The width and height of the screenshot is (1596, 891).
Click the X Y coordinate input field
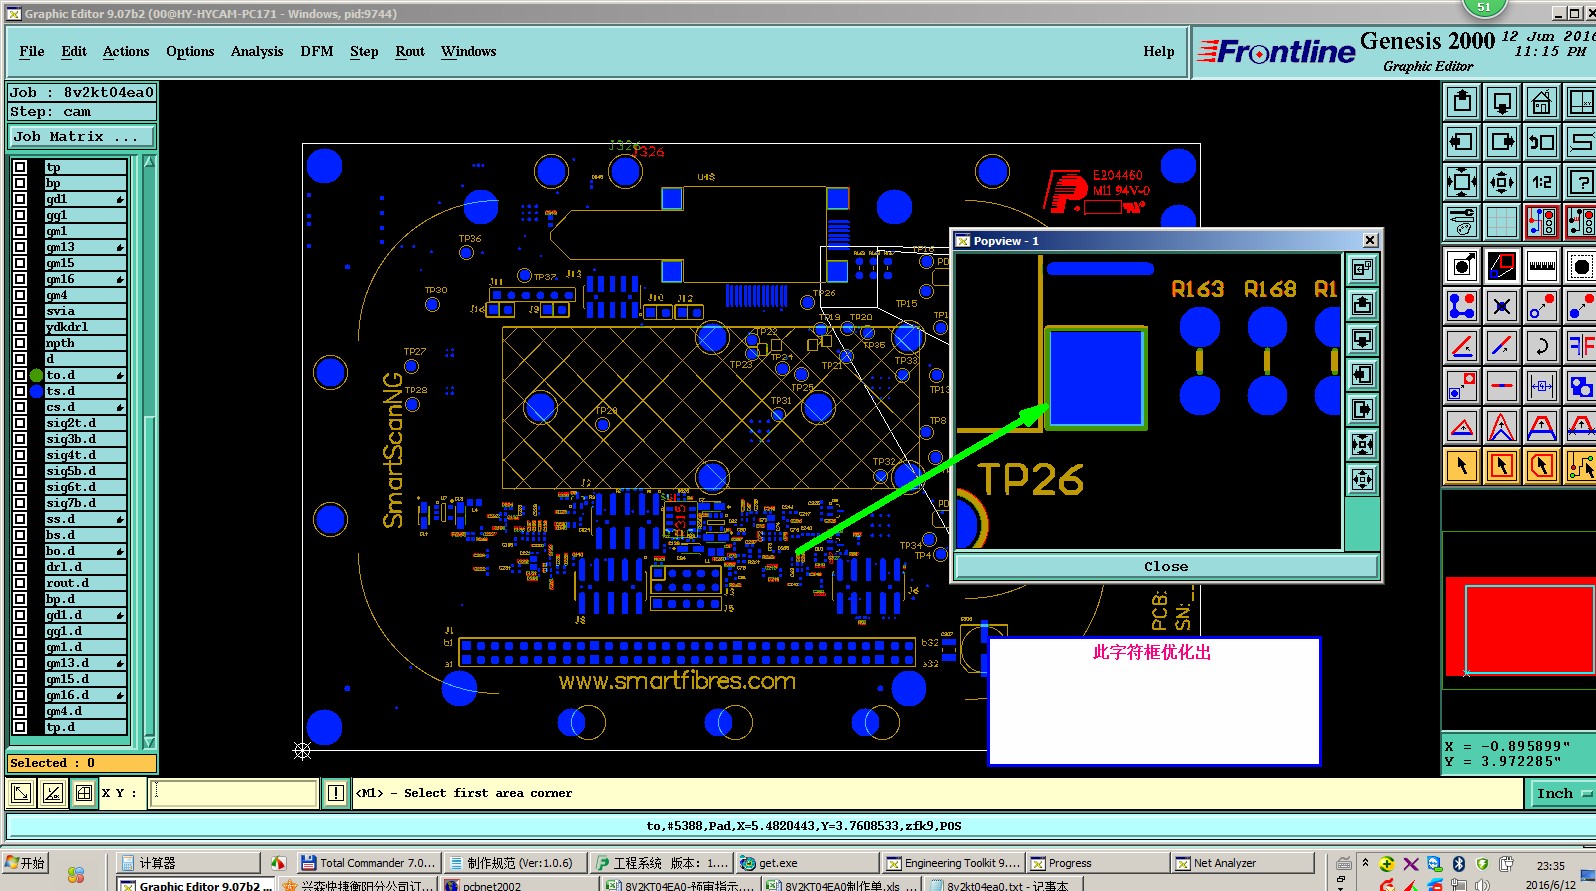point(234,793)
